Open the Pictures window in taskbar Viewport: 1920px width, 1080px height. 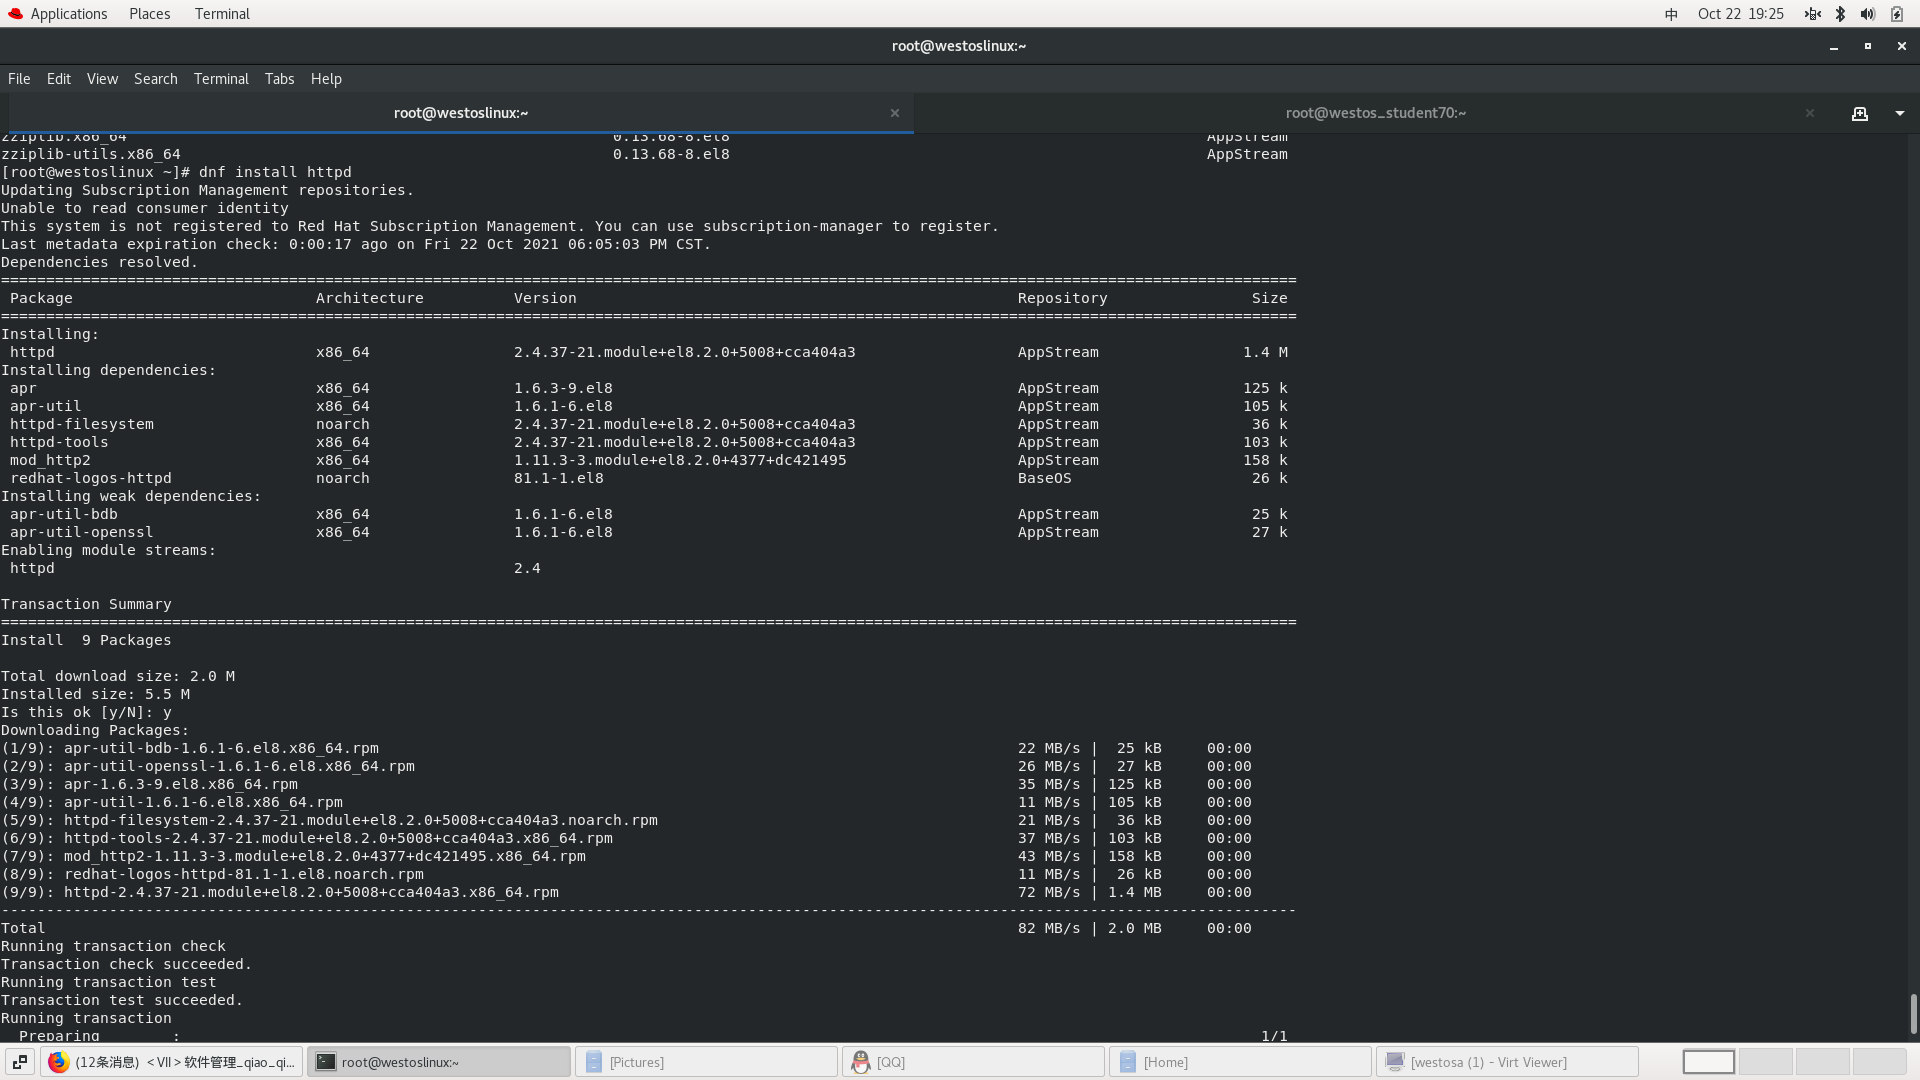706,1062
